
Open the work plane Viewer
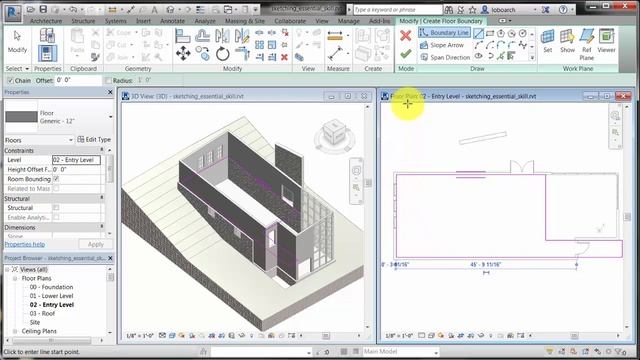click(606, 42)
